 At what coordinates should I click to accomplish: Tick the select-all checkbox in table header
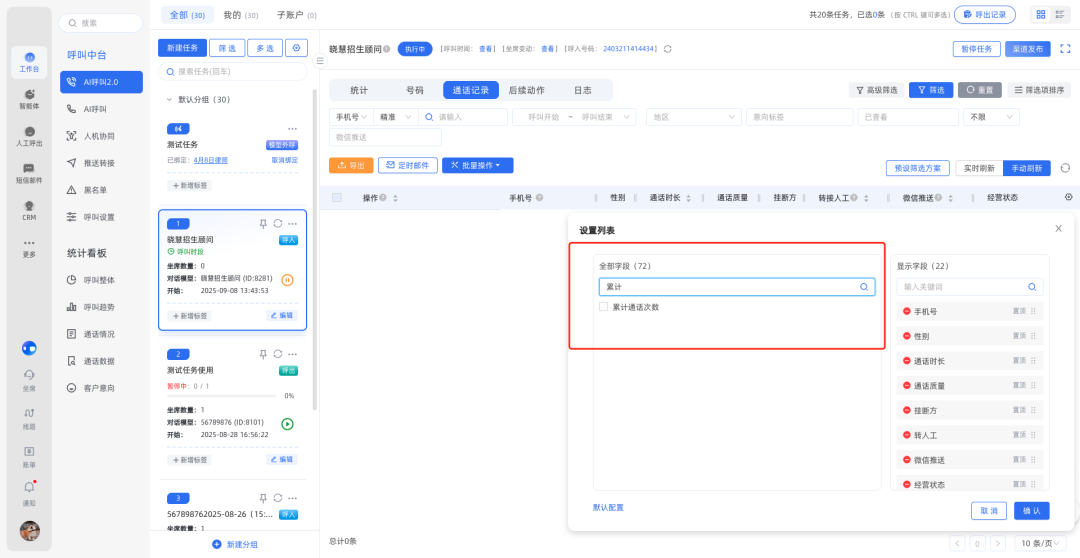[x=337, y=198]
